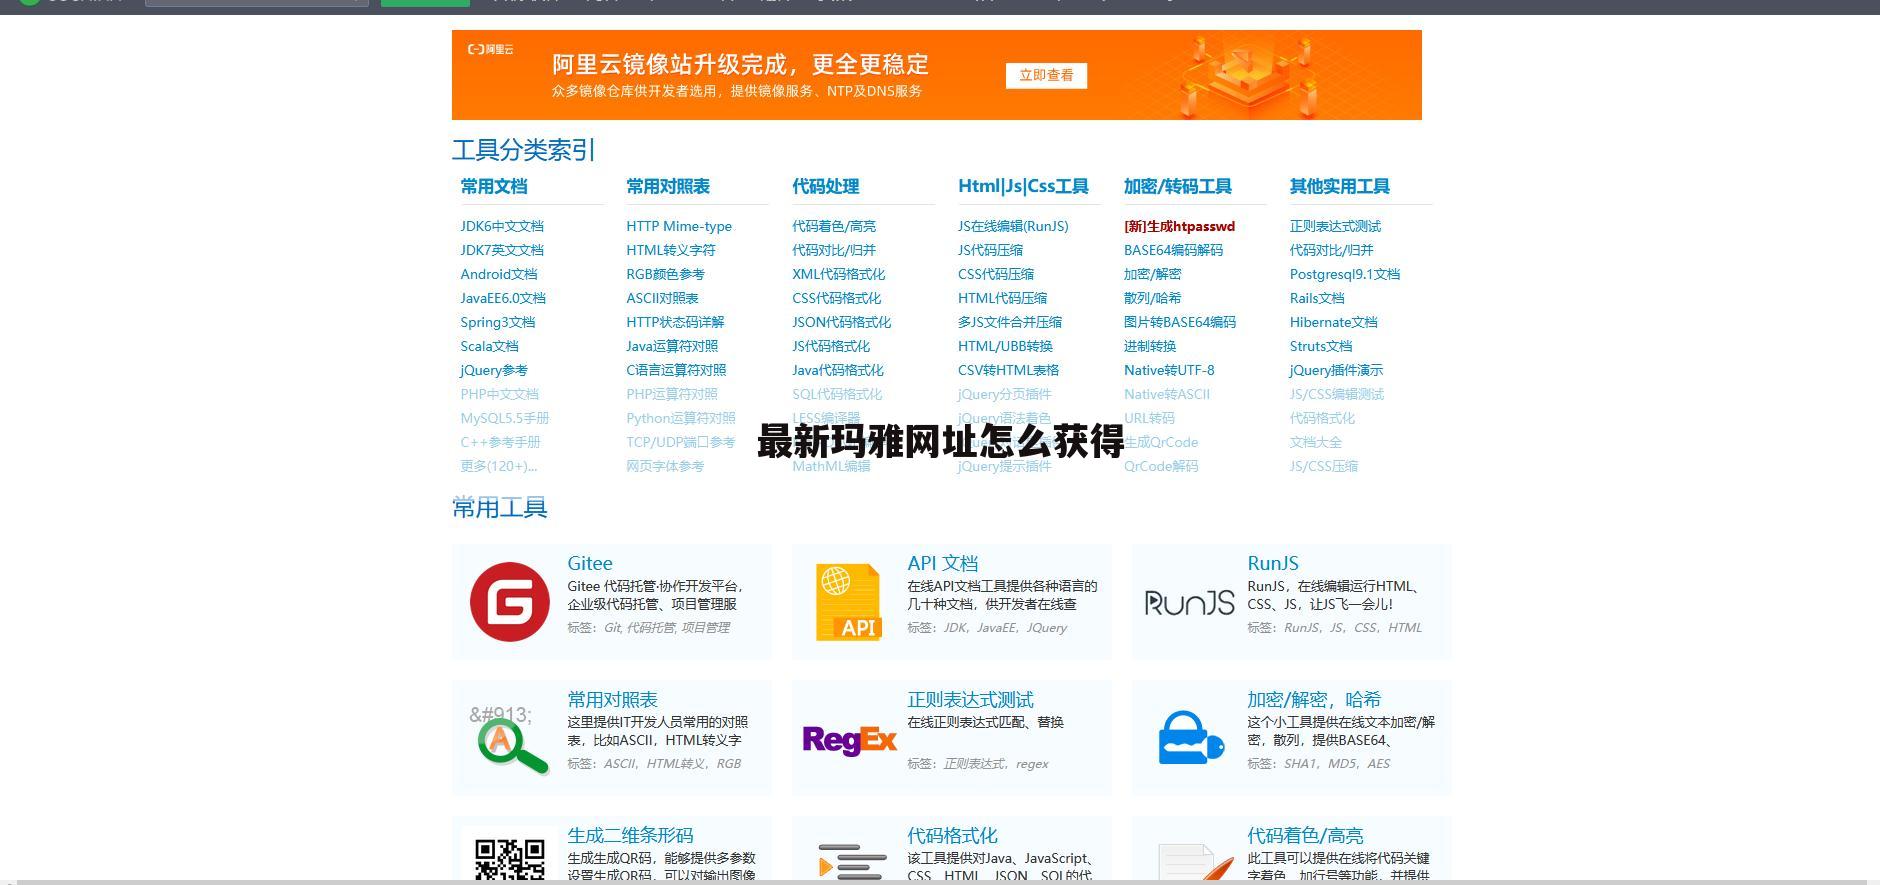Image resolution: width=1880 pixels, height=885 pixels.
Task: Open jQuery参考 link
Action: coord(494,370)
